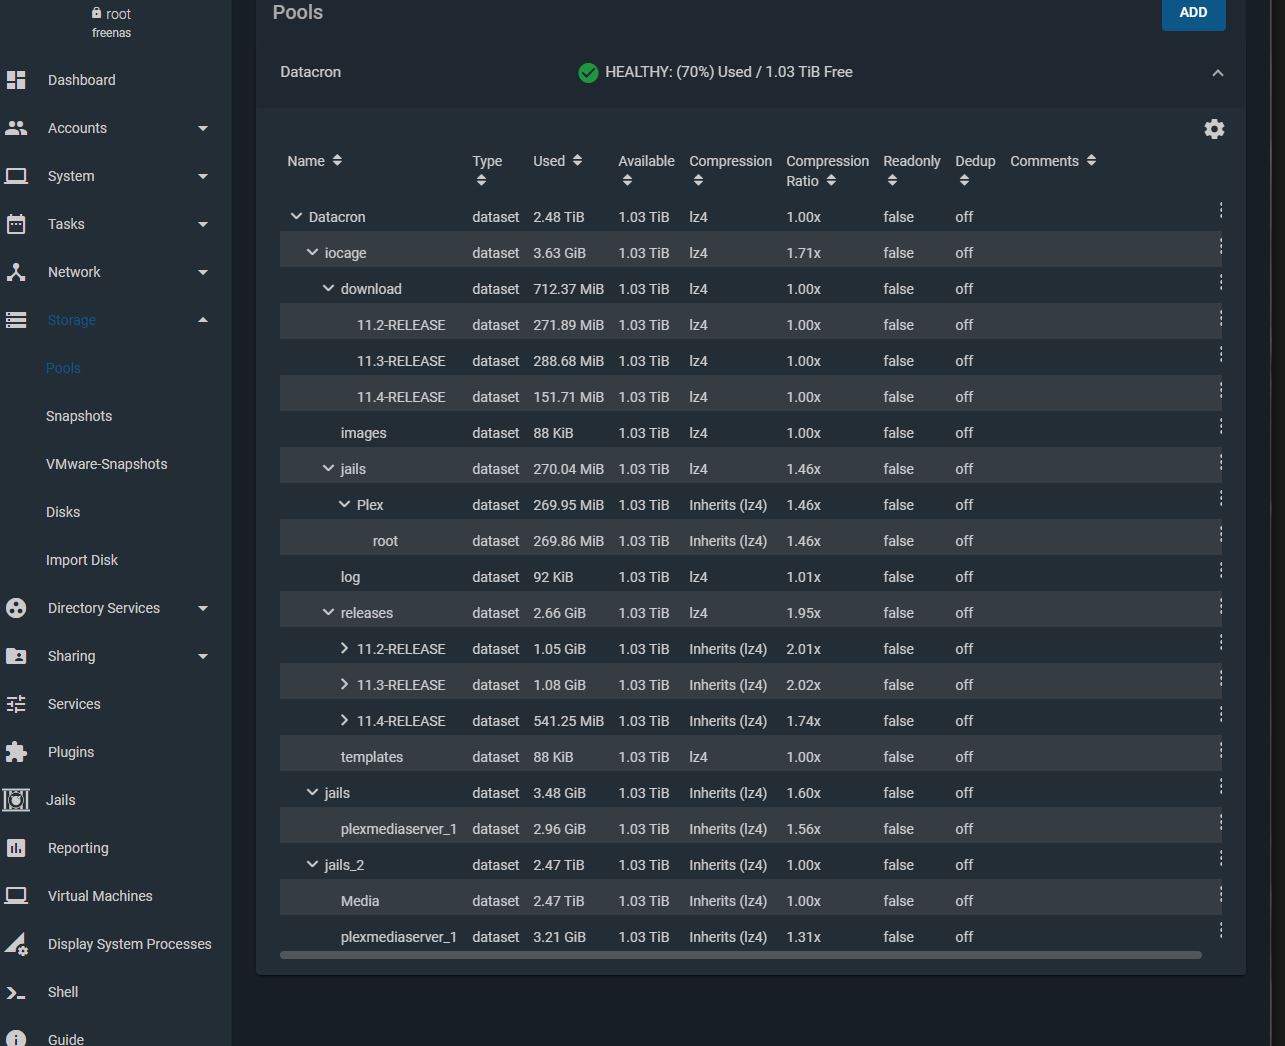Collapse the Datacron root dataset tree
Screen dimensions: 1285x1046
coord(296,216)
